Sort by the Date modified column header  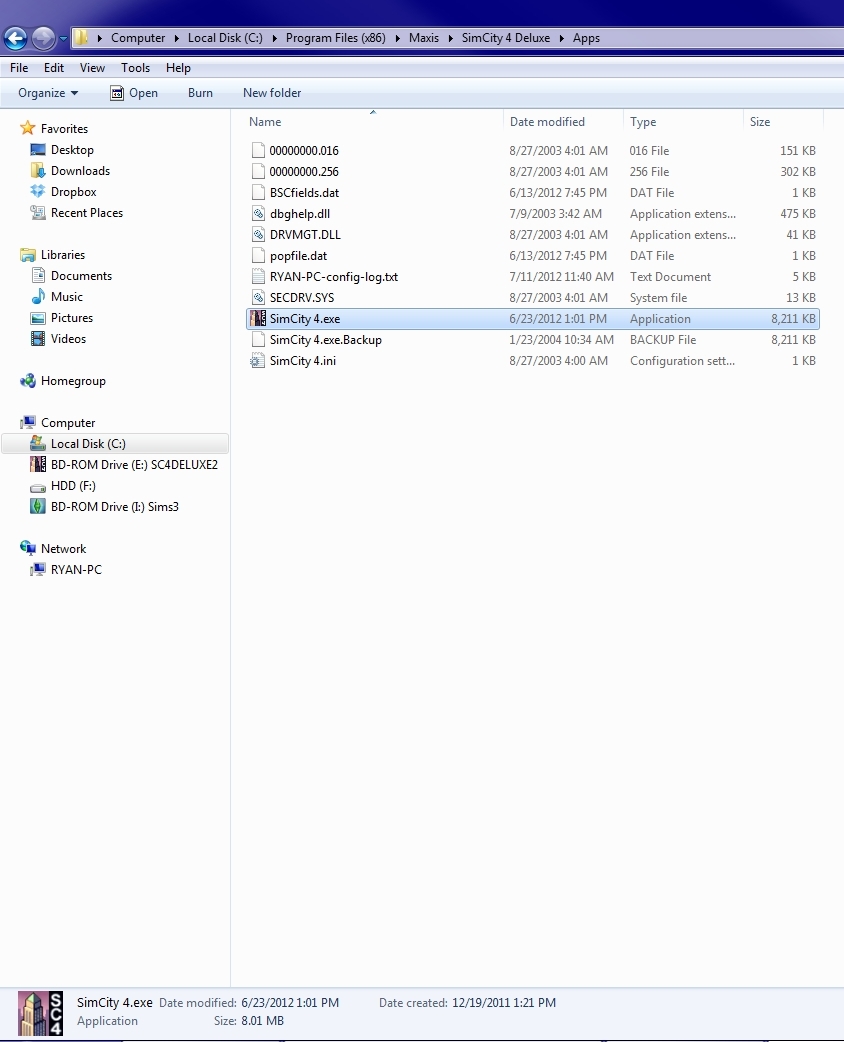coord(547,122)
